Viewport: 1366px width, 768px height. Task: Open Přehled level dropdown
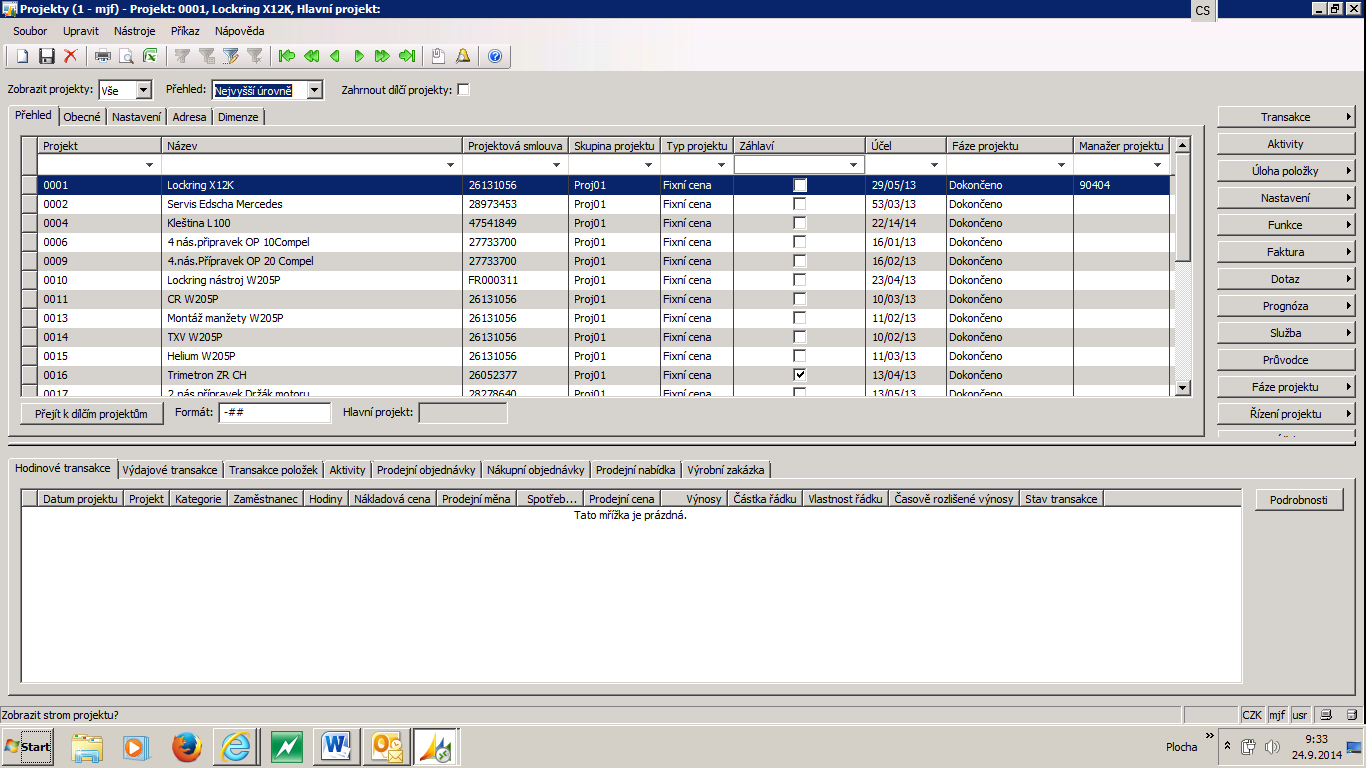point(315,90)
